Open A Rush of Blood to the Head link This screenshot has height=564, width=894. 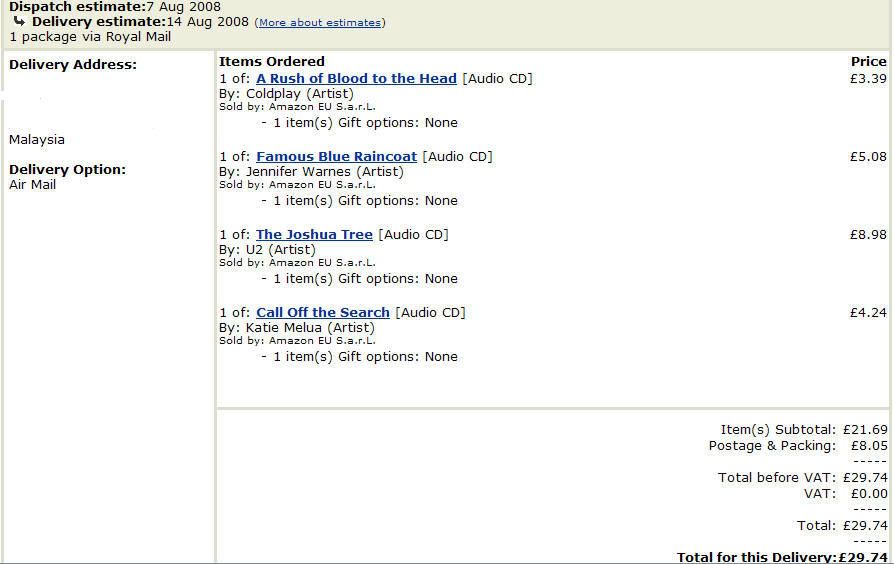click(356, 78)
